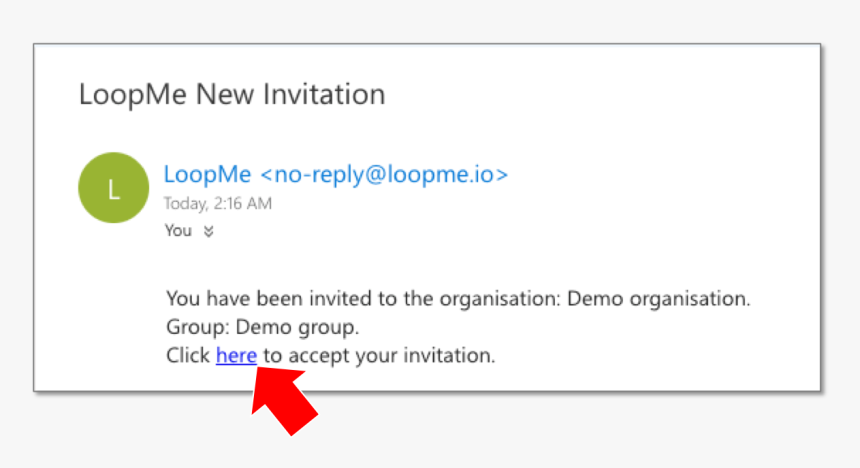Screen dimensions: 860x468
Task: Expand recipient details chevron beside "You"
Action: point(208,231)
